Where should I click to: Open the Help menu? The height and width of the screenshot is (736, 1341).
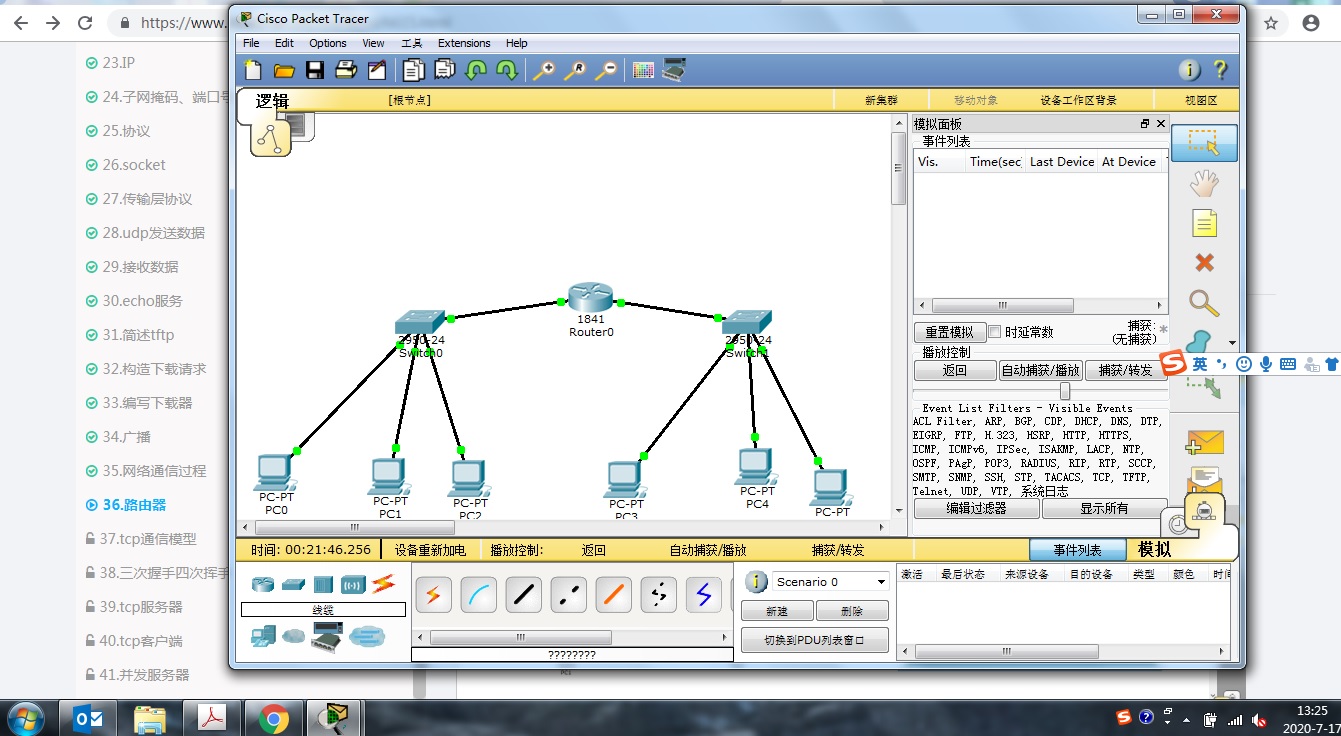click(516, 43)
